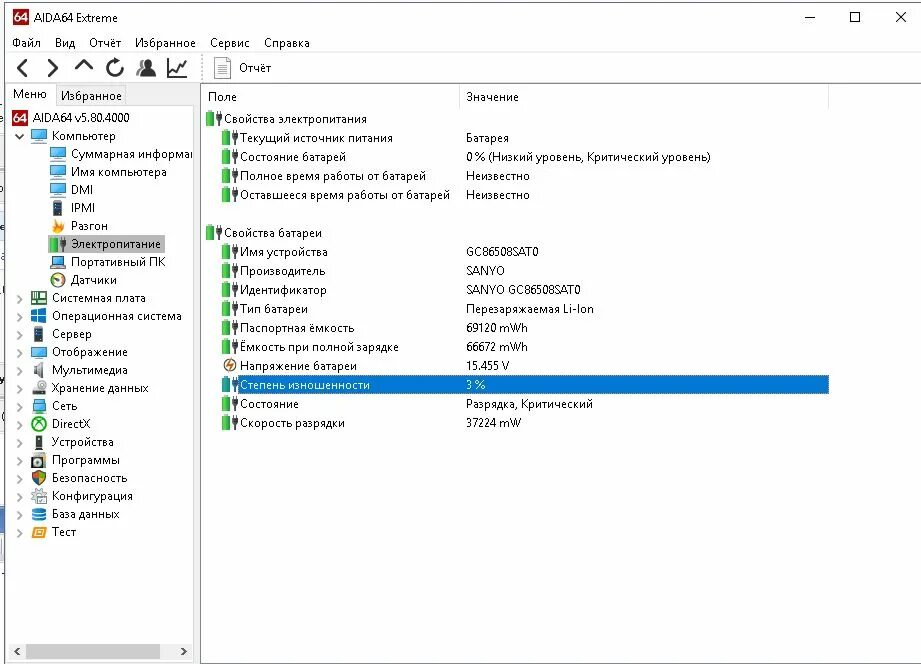Image resolution: width=921 pixels, height=664 pixels.
Task: Switch to the Избранное tab
Action: (90, 94)
